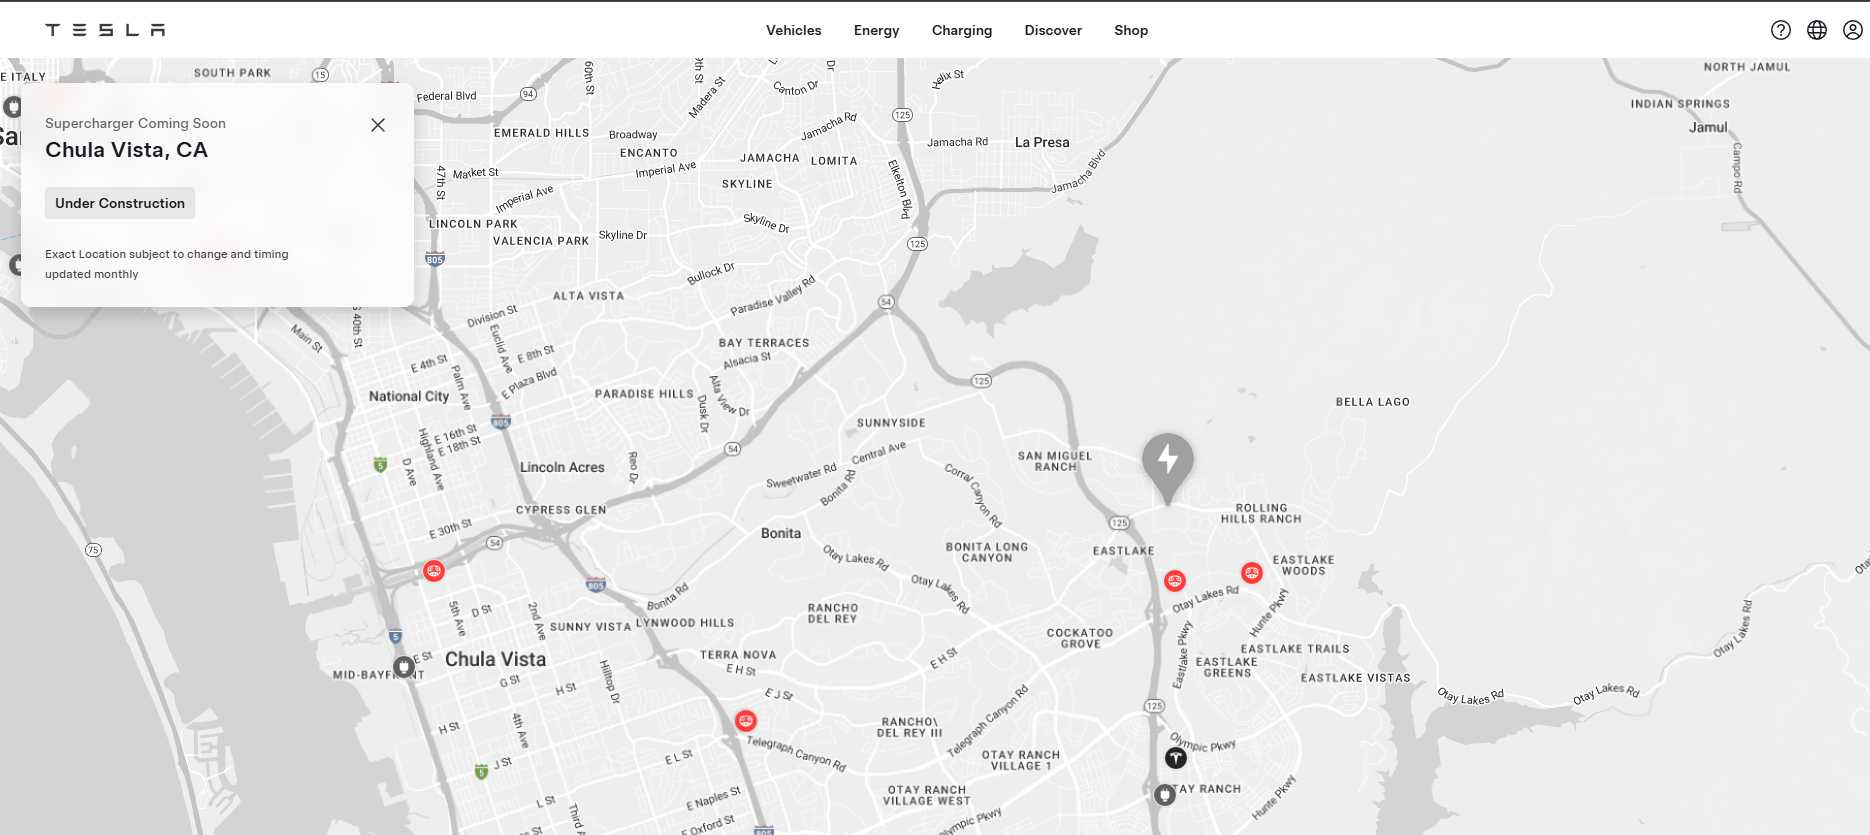Select red Supercharger pin west of Chula Vista
The image size is (1870, 835).
click(x=433, y=571)
